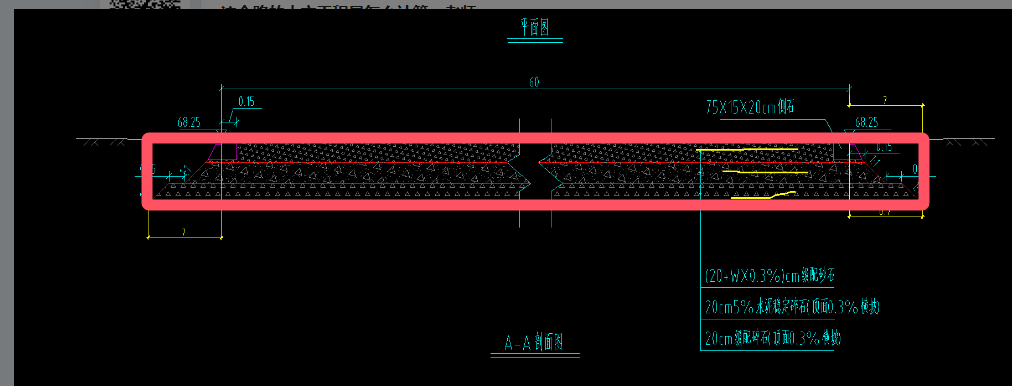
Task: Click the A-A 剖面图 section title
Action: click(534, 343)
